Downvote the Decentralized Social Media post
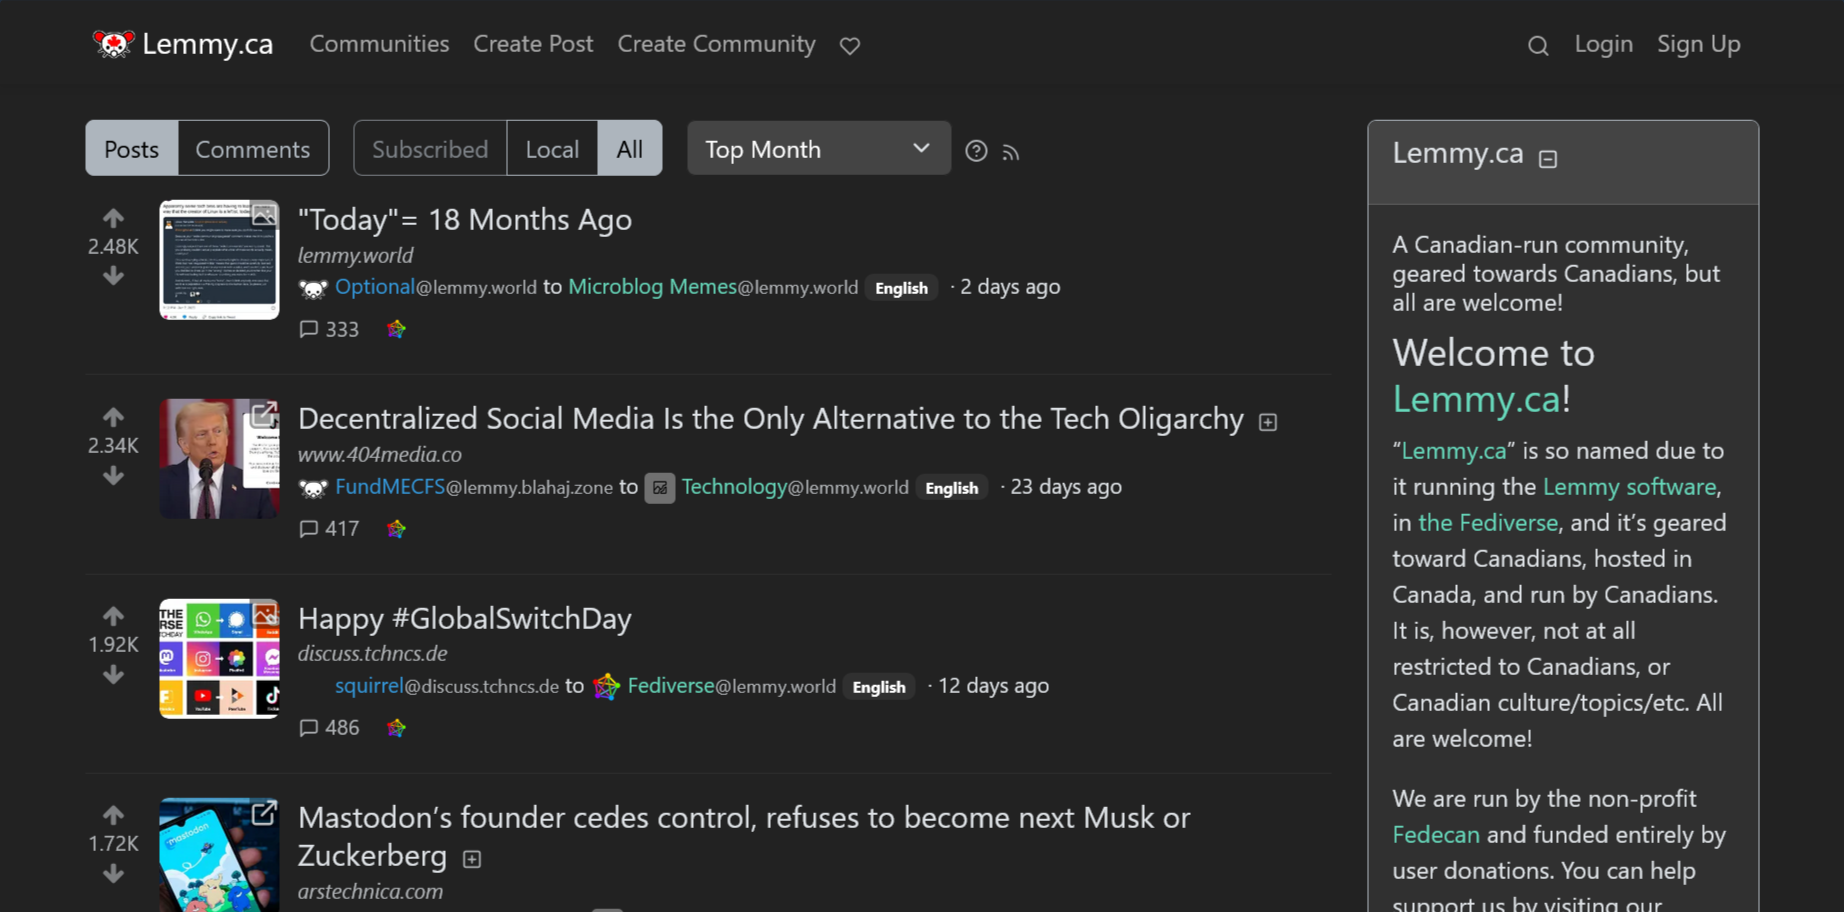 (113, 475)
